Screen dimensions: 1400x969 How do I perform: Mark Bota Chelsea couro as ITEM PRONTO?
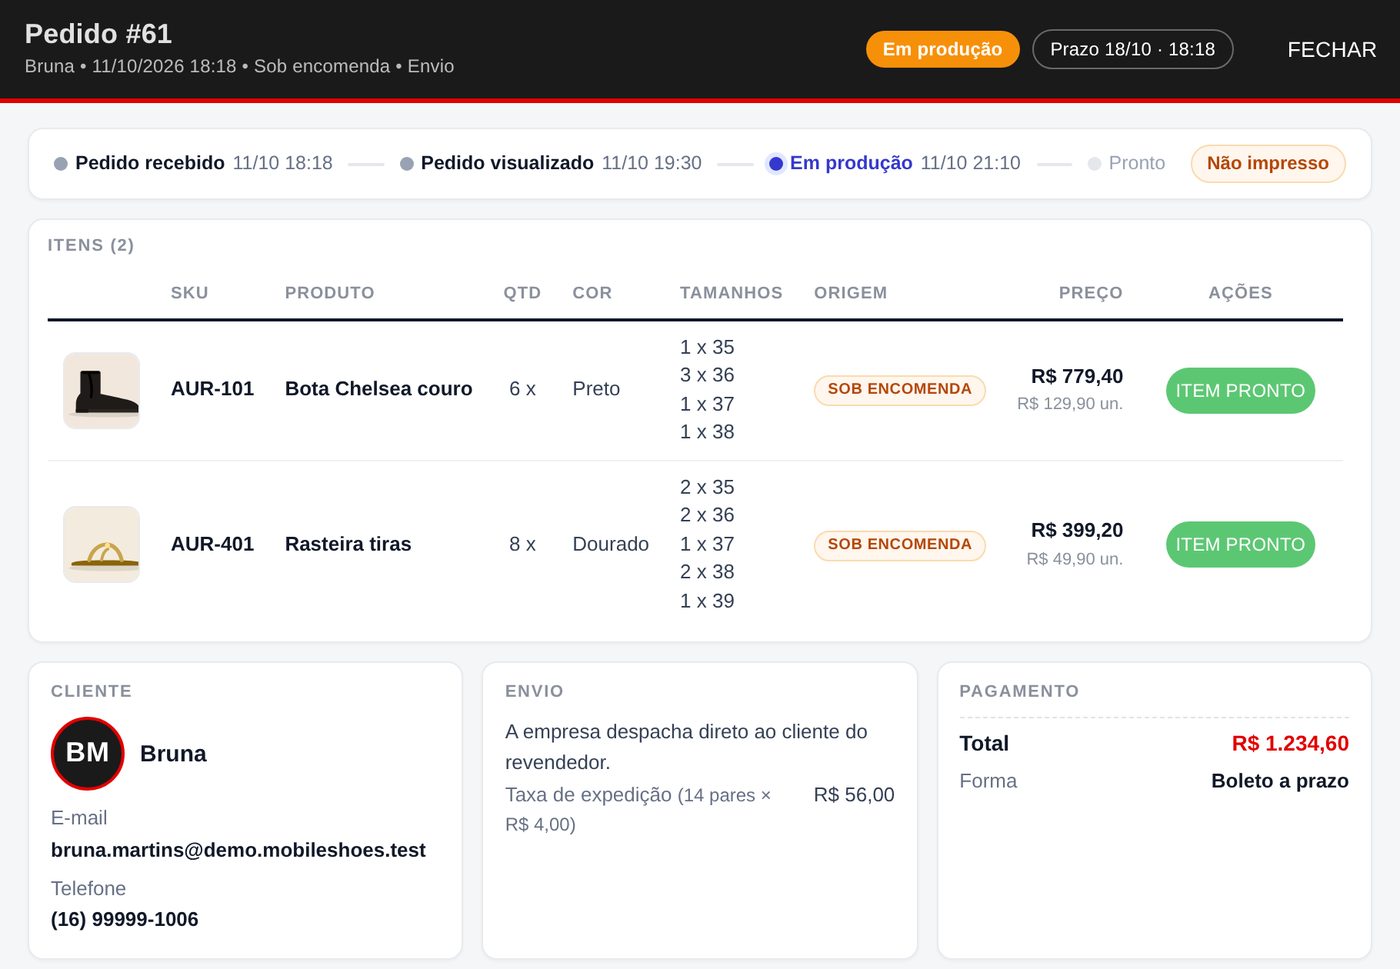point(1240,390)
